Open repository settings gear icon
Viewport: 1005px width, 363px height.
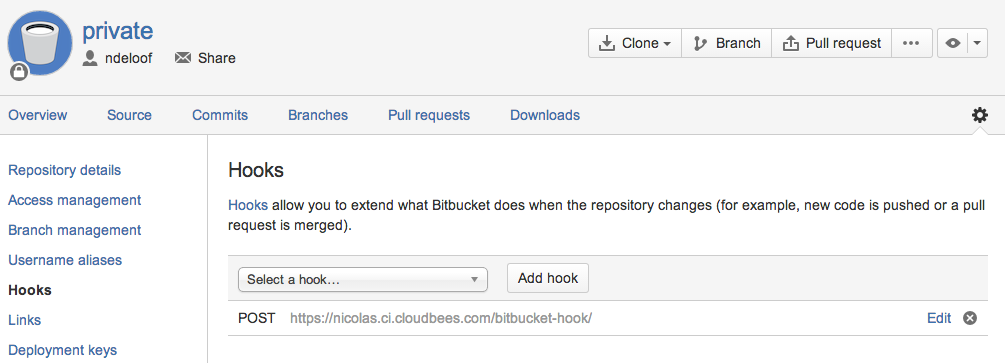[x=979, y=115]
